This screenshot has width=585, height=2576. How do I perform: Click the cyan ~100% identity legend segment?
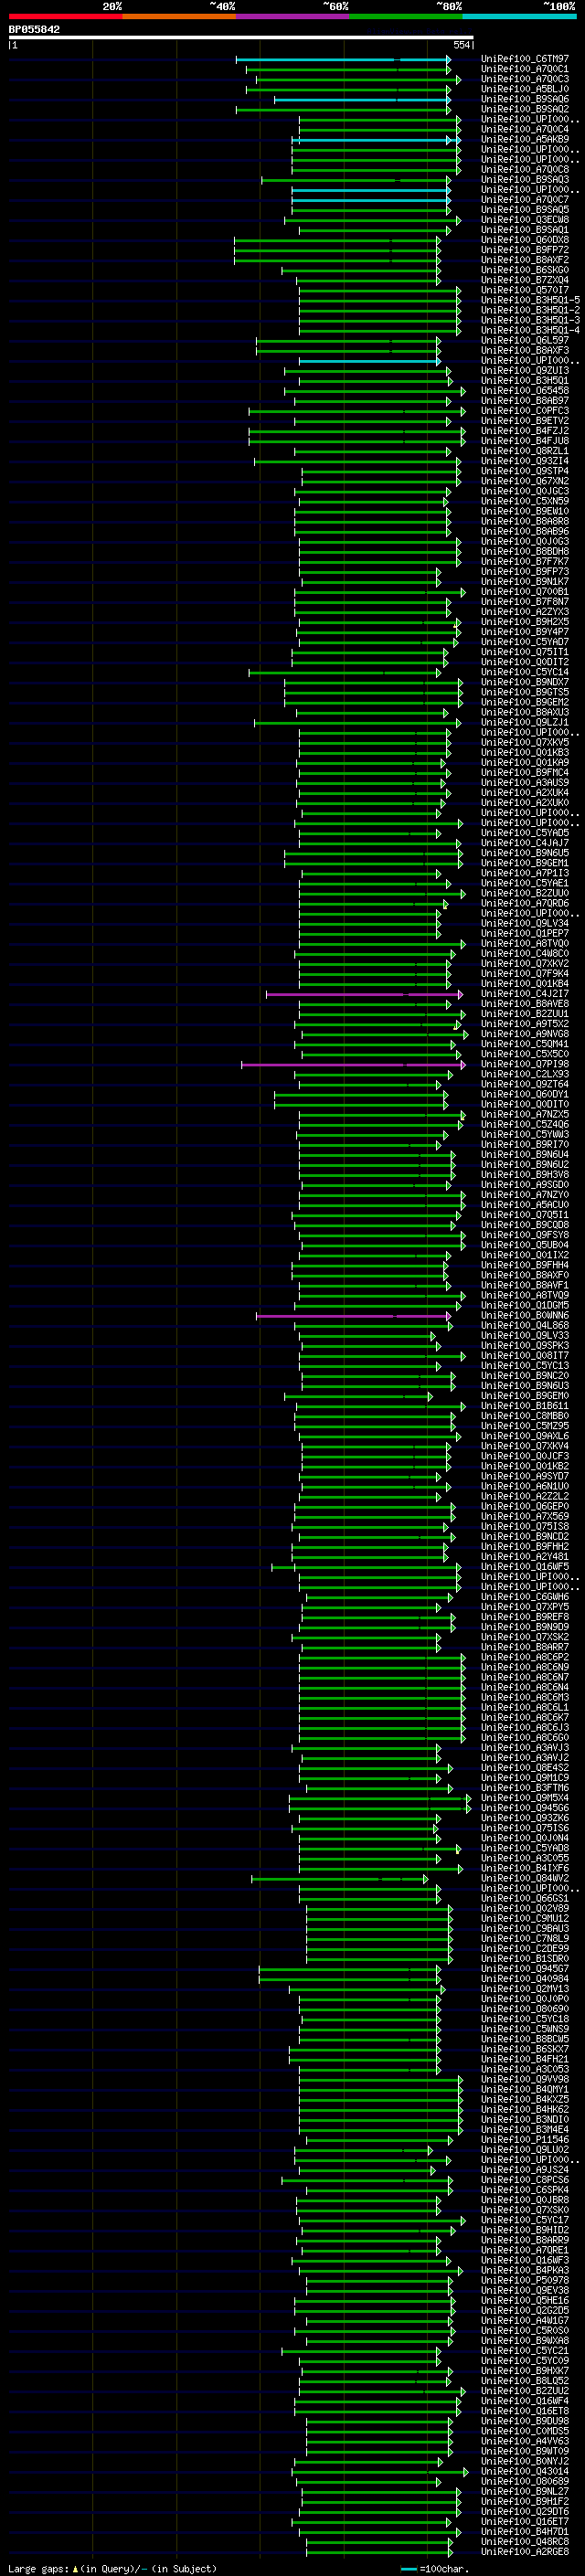click(x=519, y=17)
